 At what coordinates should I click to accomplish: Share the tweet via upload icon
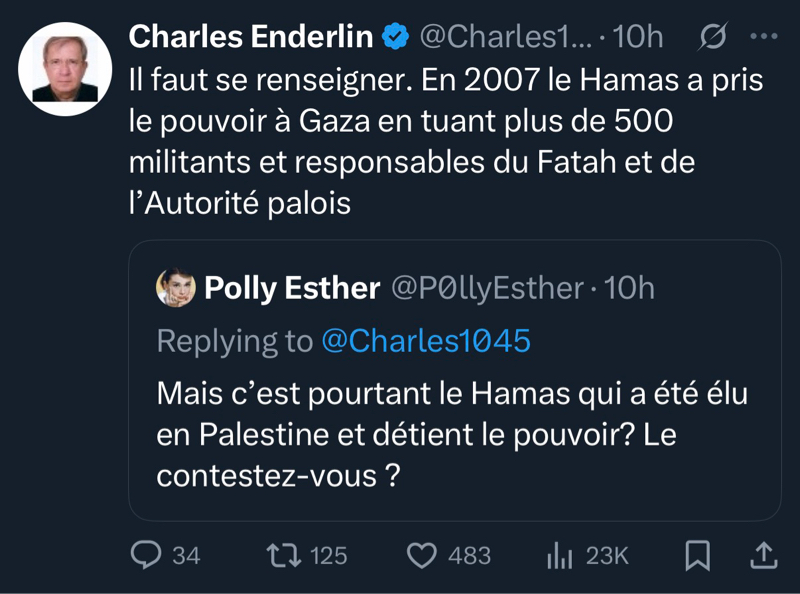tap(760, 554)
